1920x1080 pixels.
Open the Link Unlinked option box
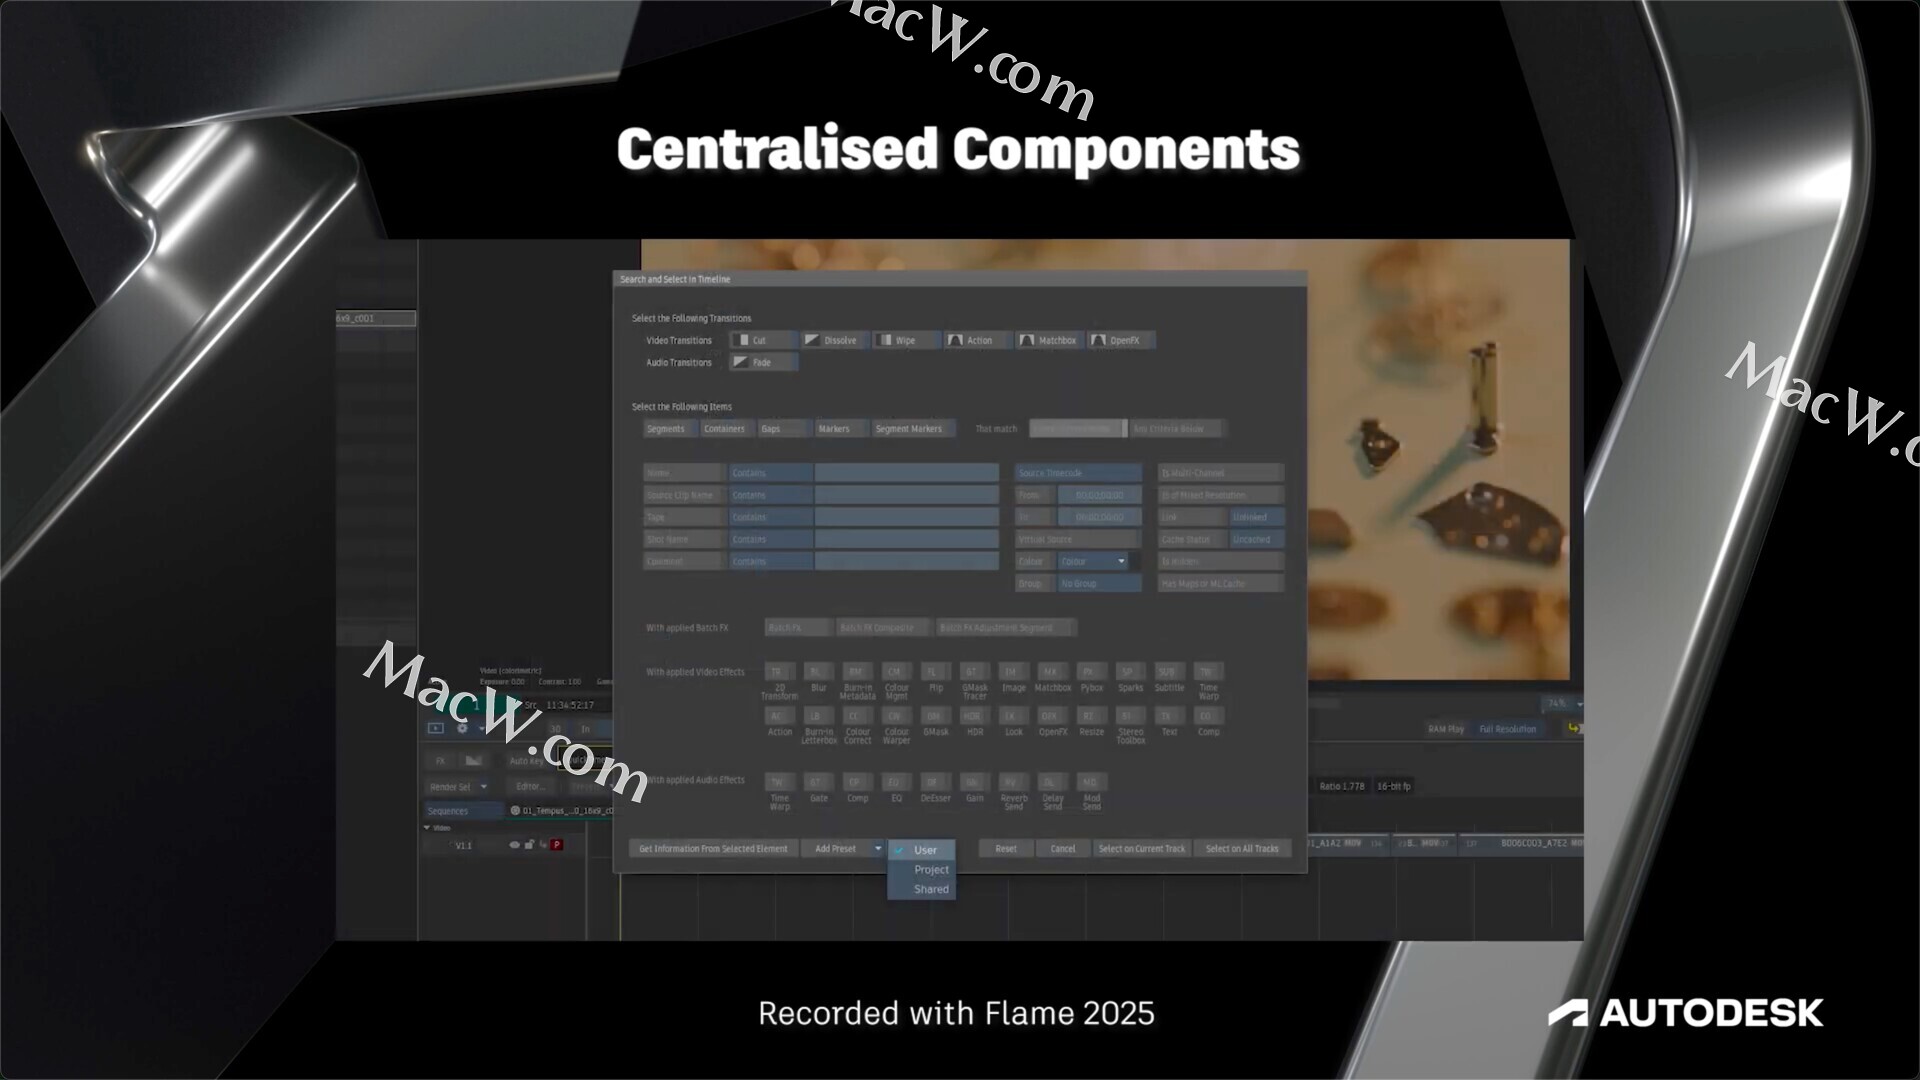[x=1256, y=517]
